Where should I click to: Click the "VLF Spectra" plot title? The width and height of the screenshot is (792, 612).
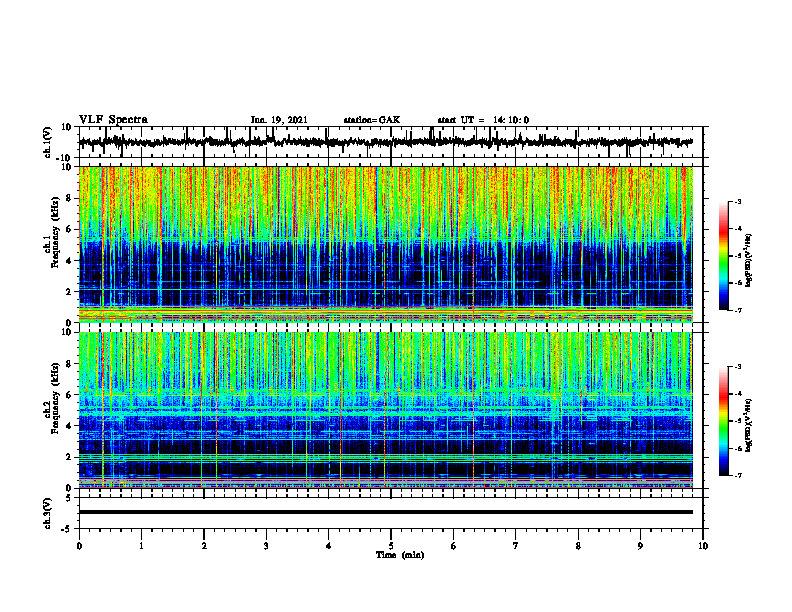pos(113,119)
